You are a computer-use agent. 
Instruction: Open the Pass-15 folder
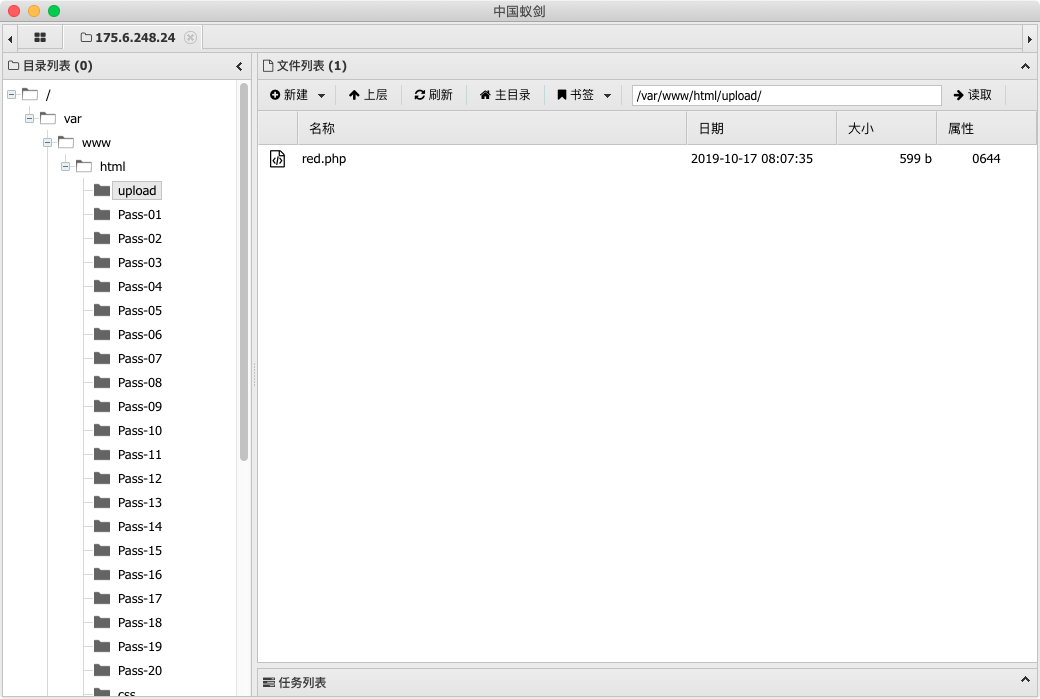[128, 550]
